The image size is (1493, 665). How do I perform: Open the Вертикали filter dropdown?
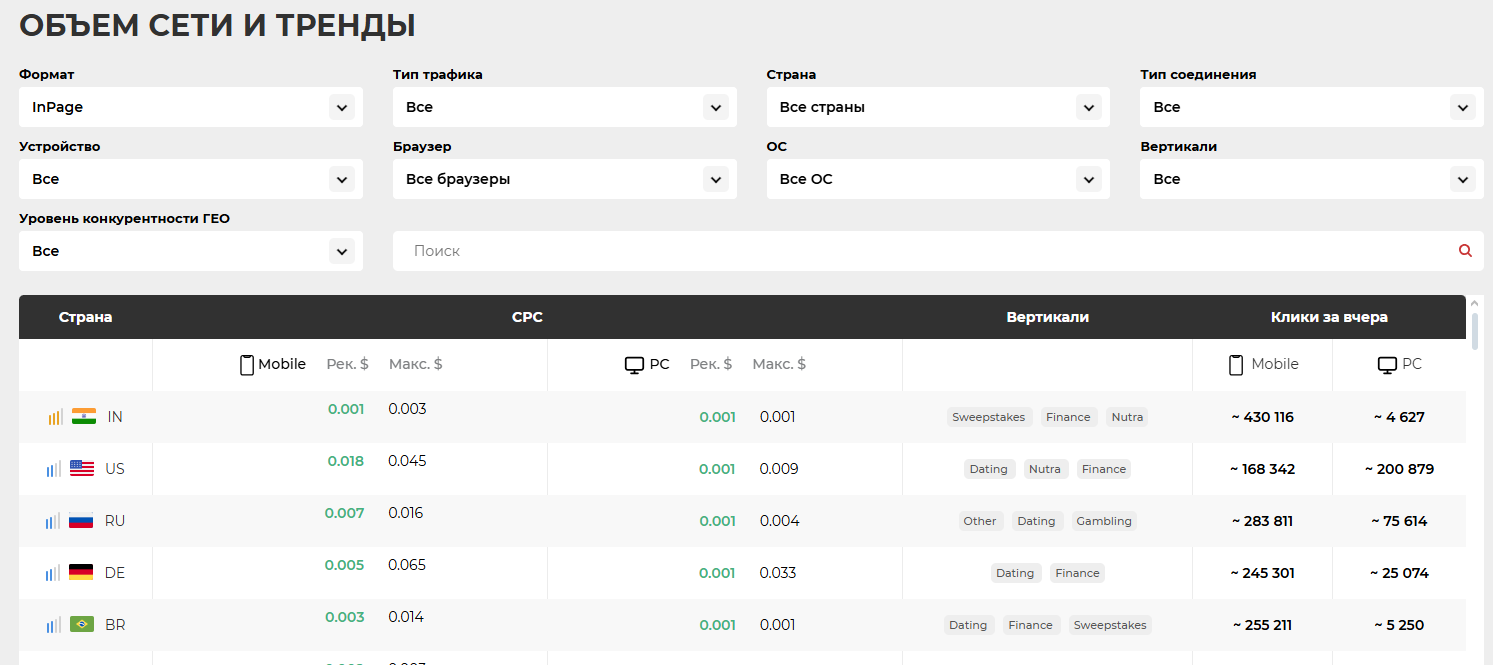pos(1311,179)
